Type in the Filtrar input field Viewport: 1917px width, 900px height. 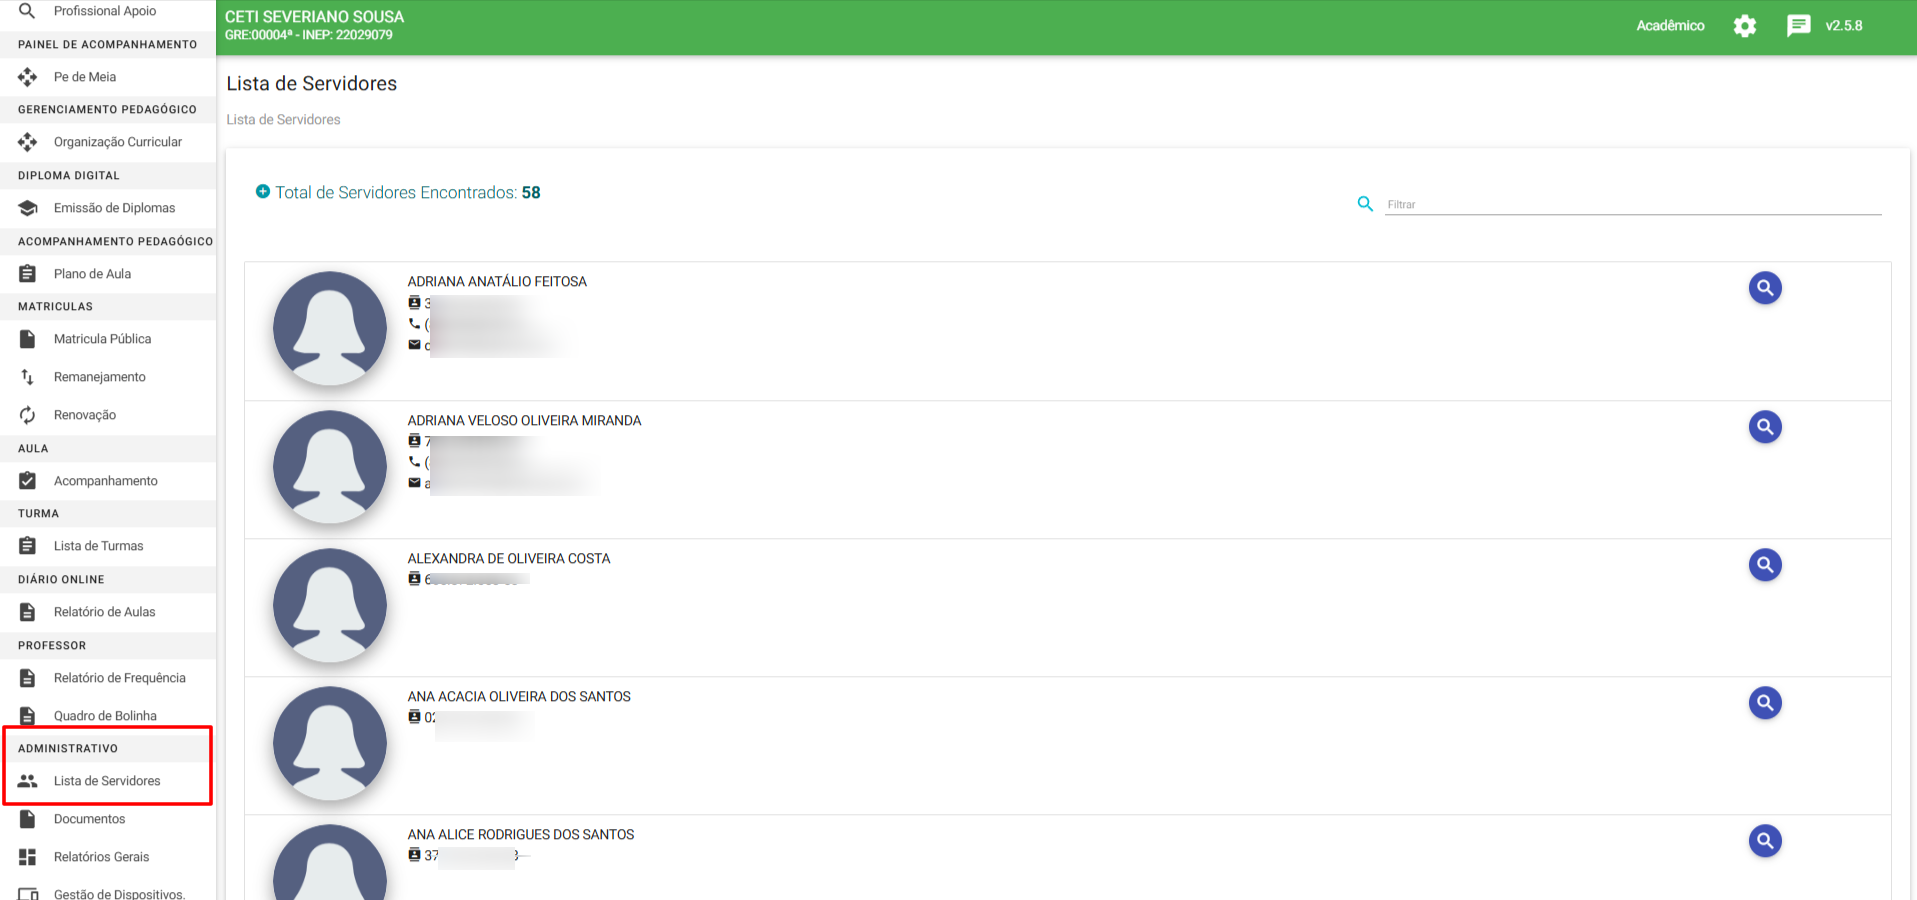[x=1632, y=204]
